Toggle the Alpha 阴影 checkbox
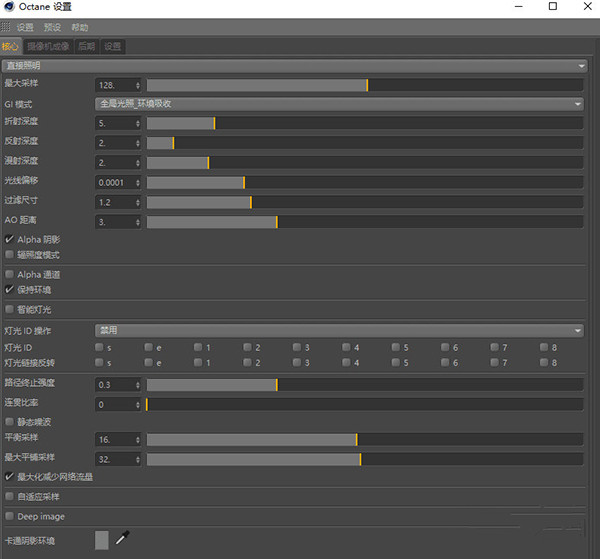Screen dimensions: 600x559 coord(10,240)
